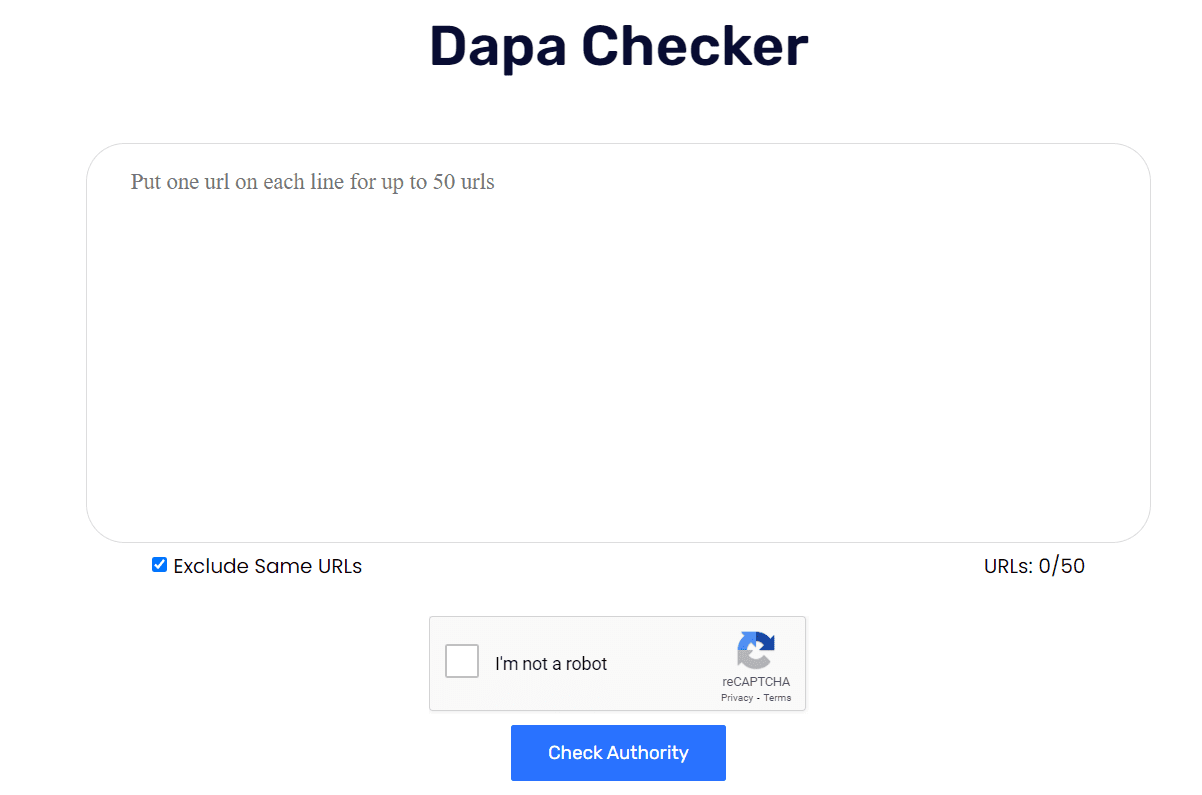Toggle the reCAPTCHA verification box
This screenshot has width=1202, height=795.
point(461,661)
